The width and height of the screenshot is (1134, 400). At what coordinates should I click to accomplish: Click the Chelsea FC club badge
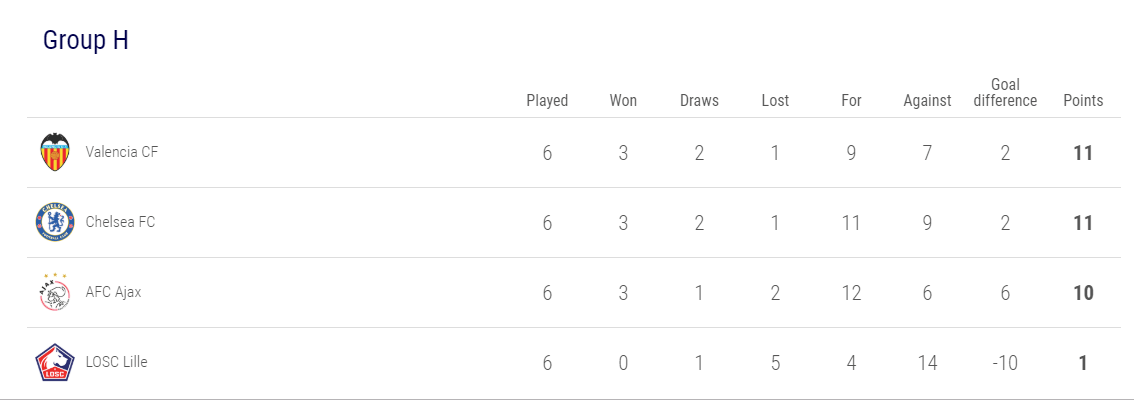pyautogui.click(x=54, y=222)
